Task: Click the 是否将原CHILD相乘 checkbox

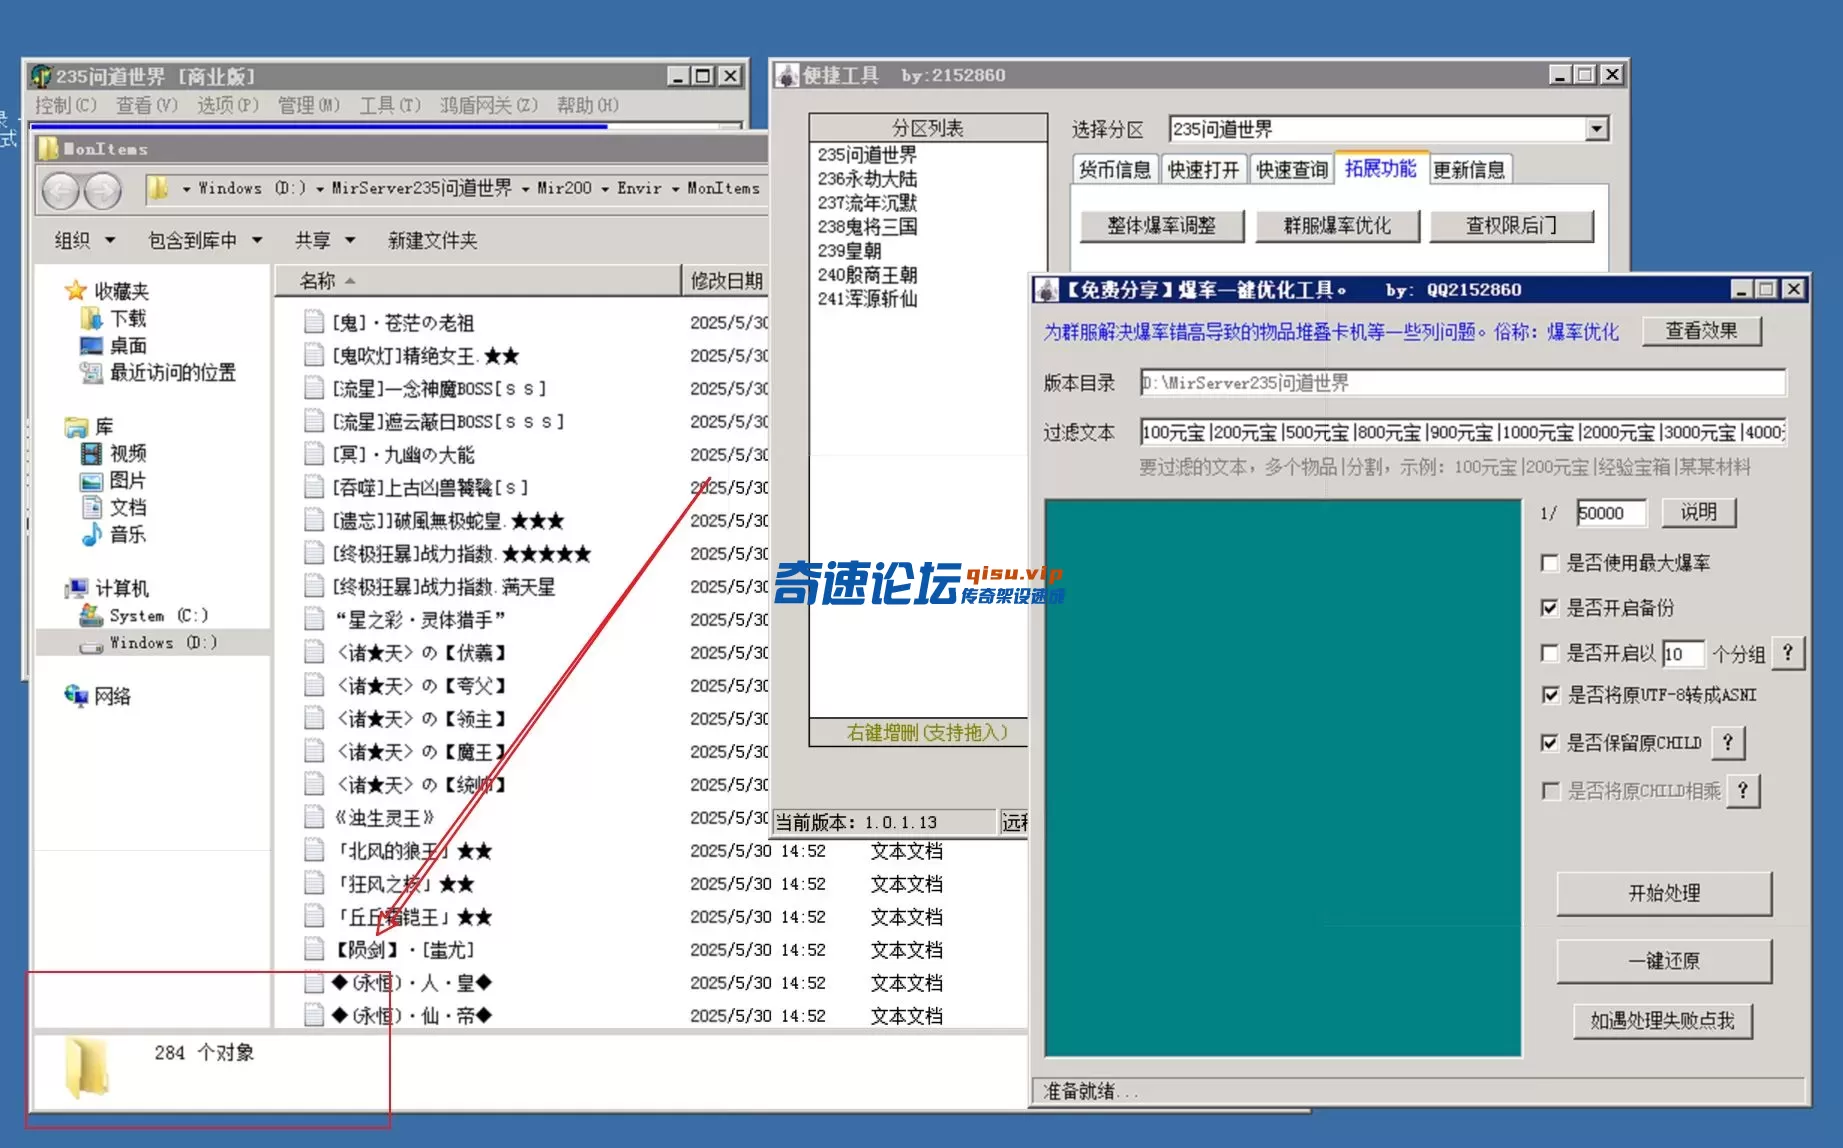Action: pos(1550,791)
